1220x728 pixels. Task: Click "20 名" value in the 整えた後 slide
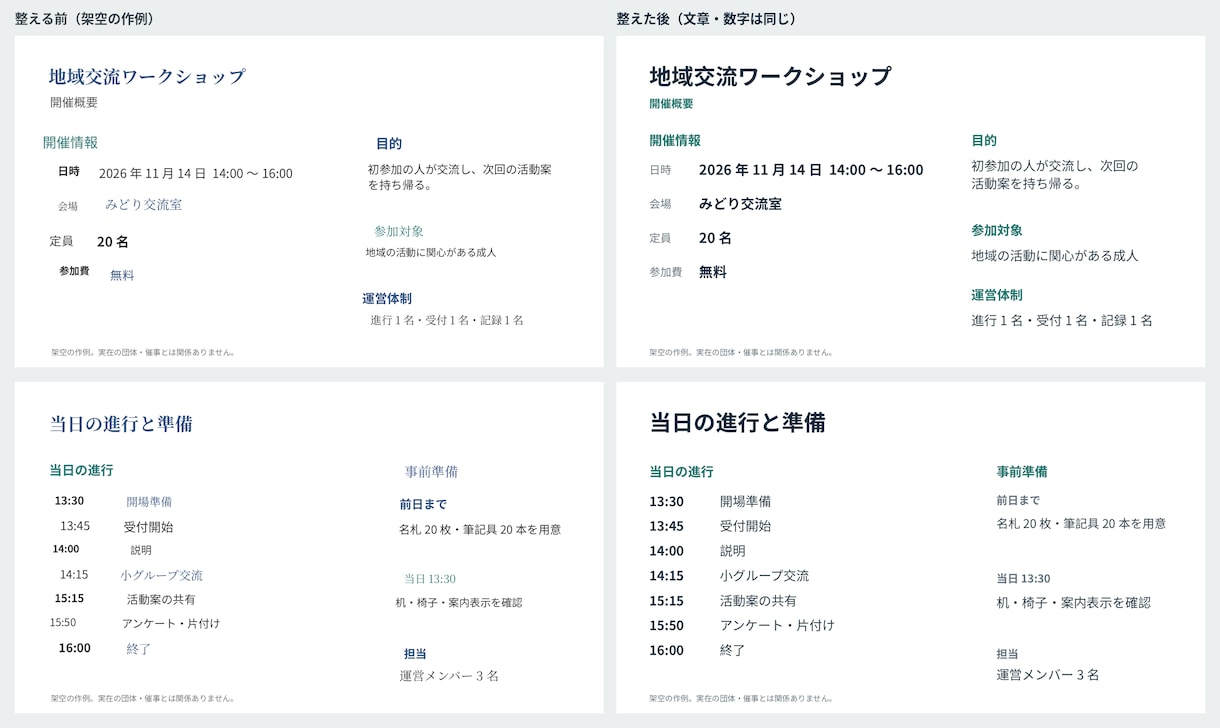coord(715,238)
